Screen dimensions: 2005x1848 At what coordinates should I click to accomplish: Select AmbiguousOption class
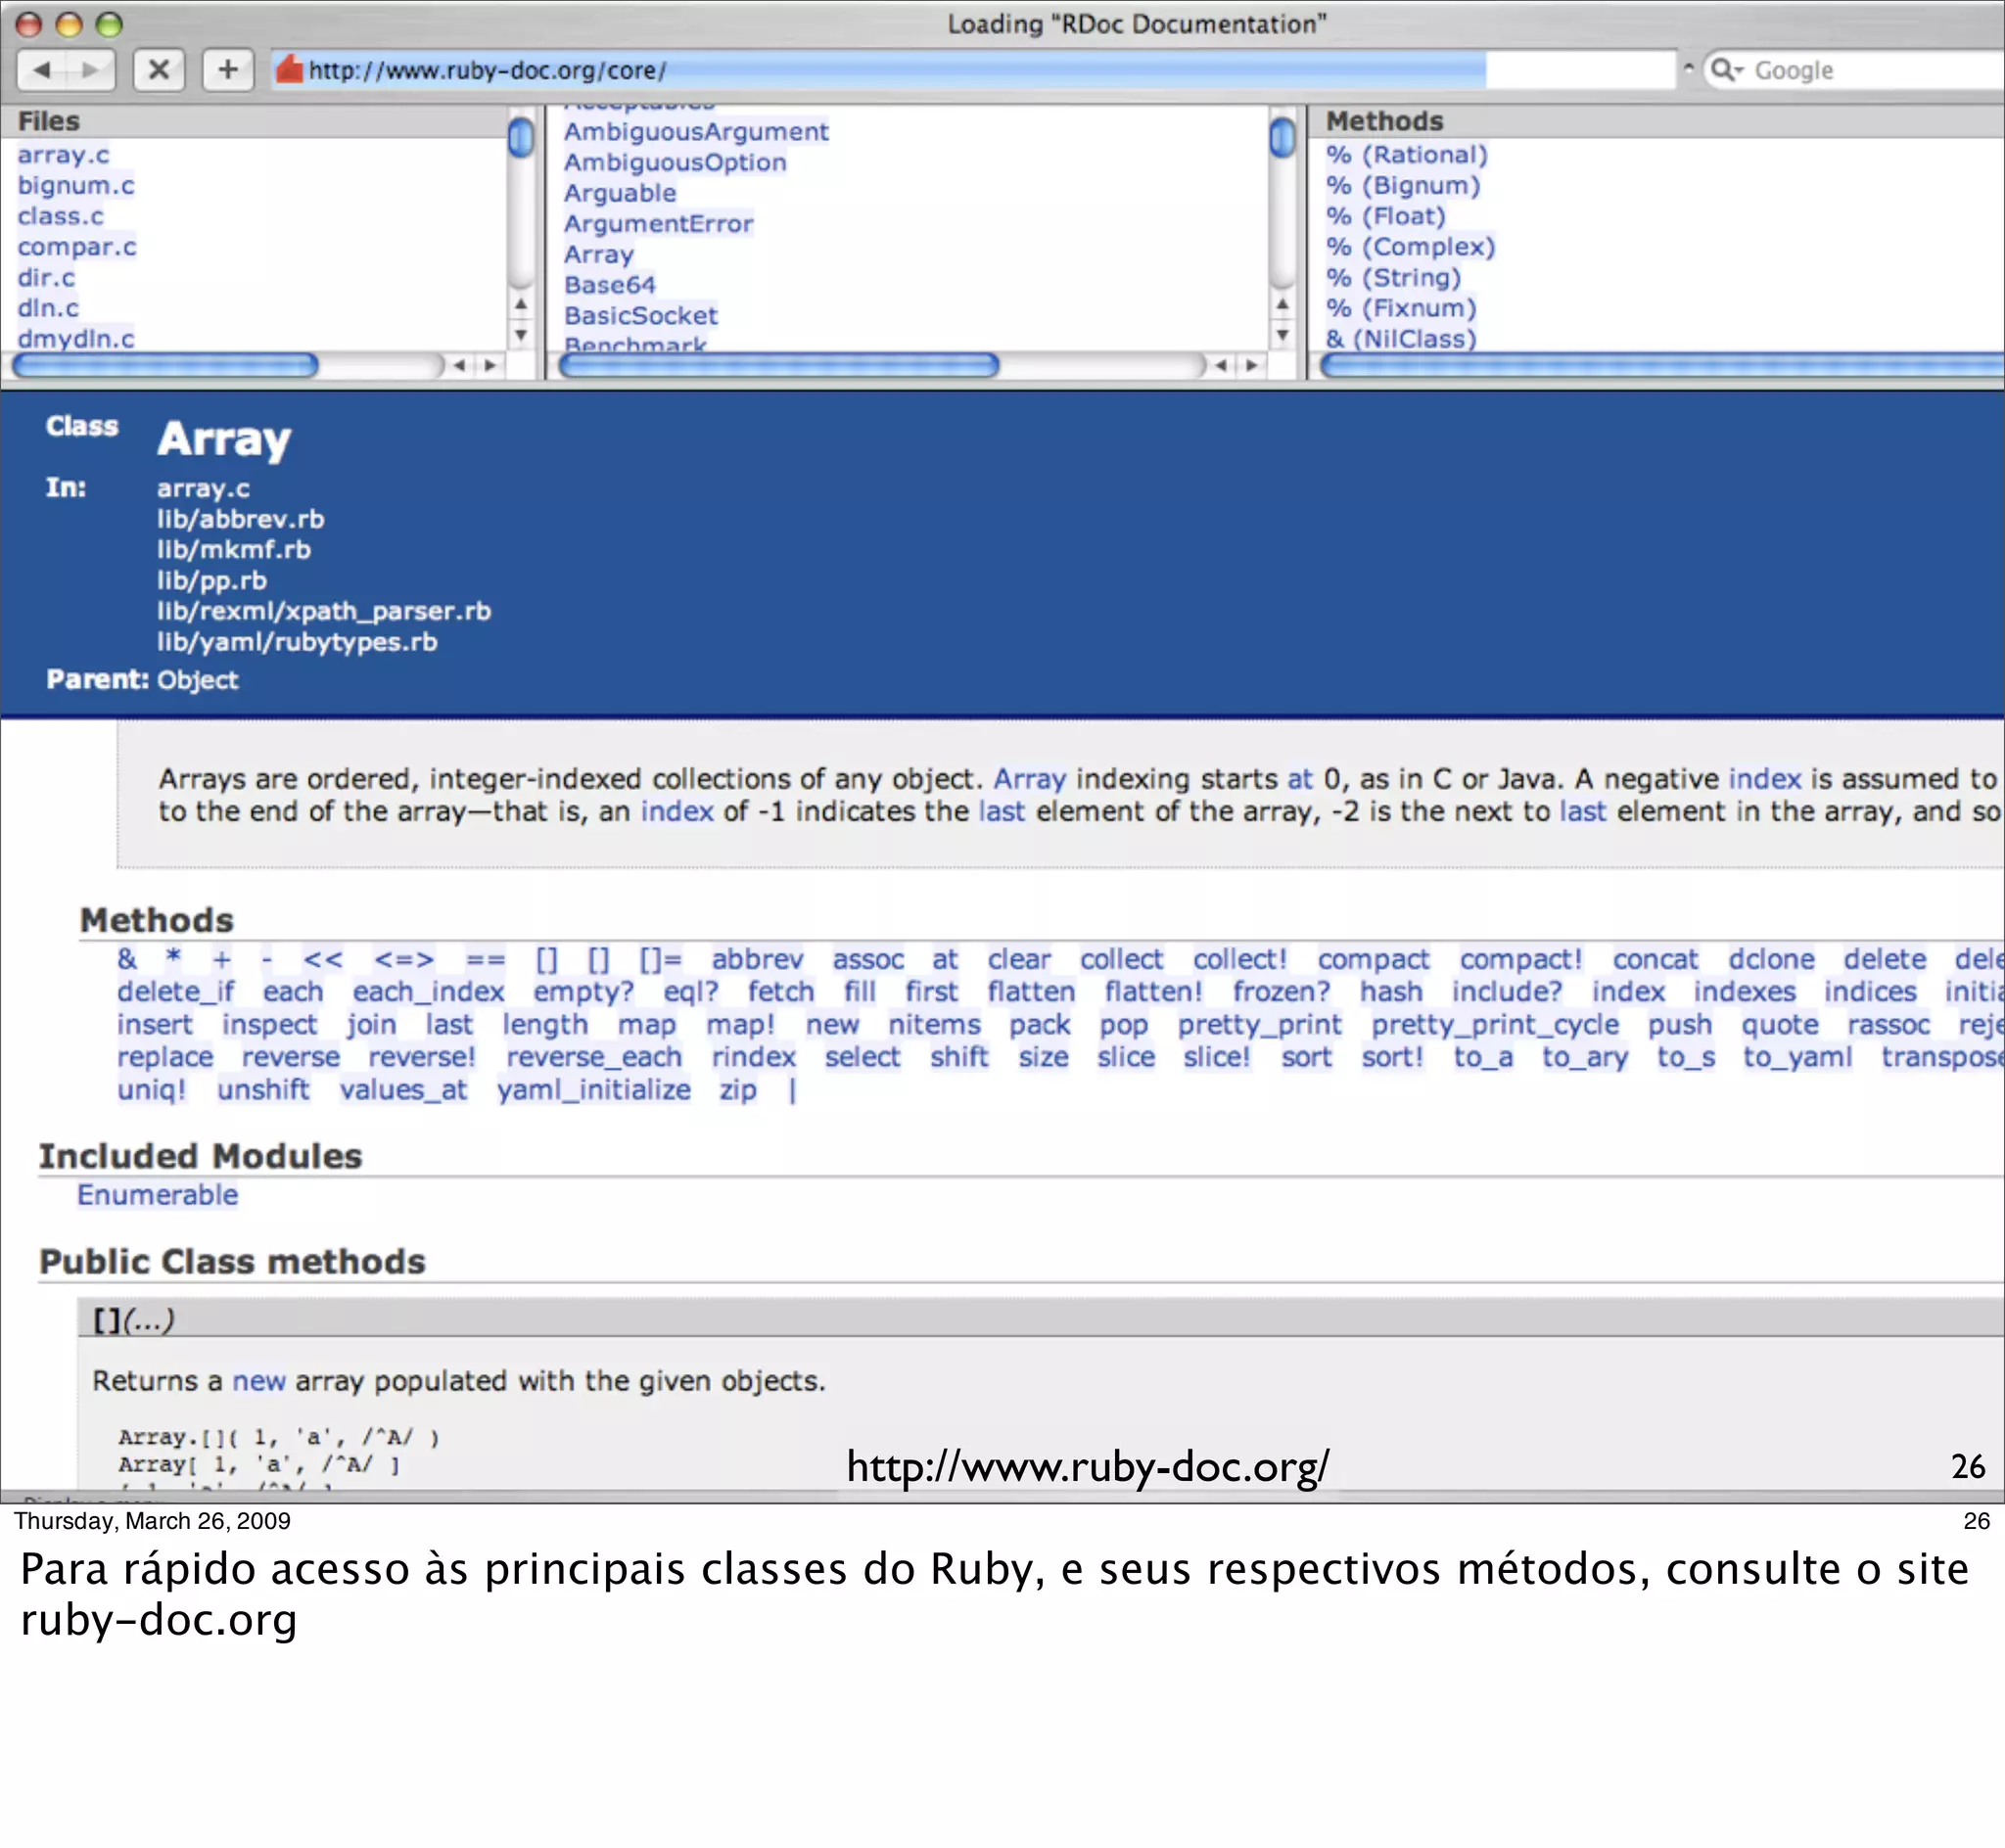pos(675,163)
